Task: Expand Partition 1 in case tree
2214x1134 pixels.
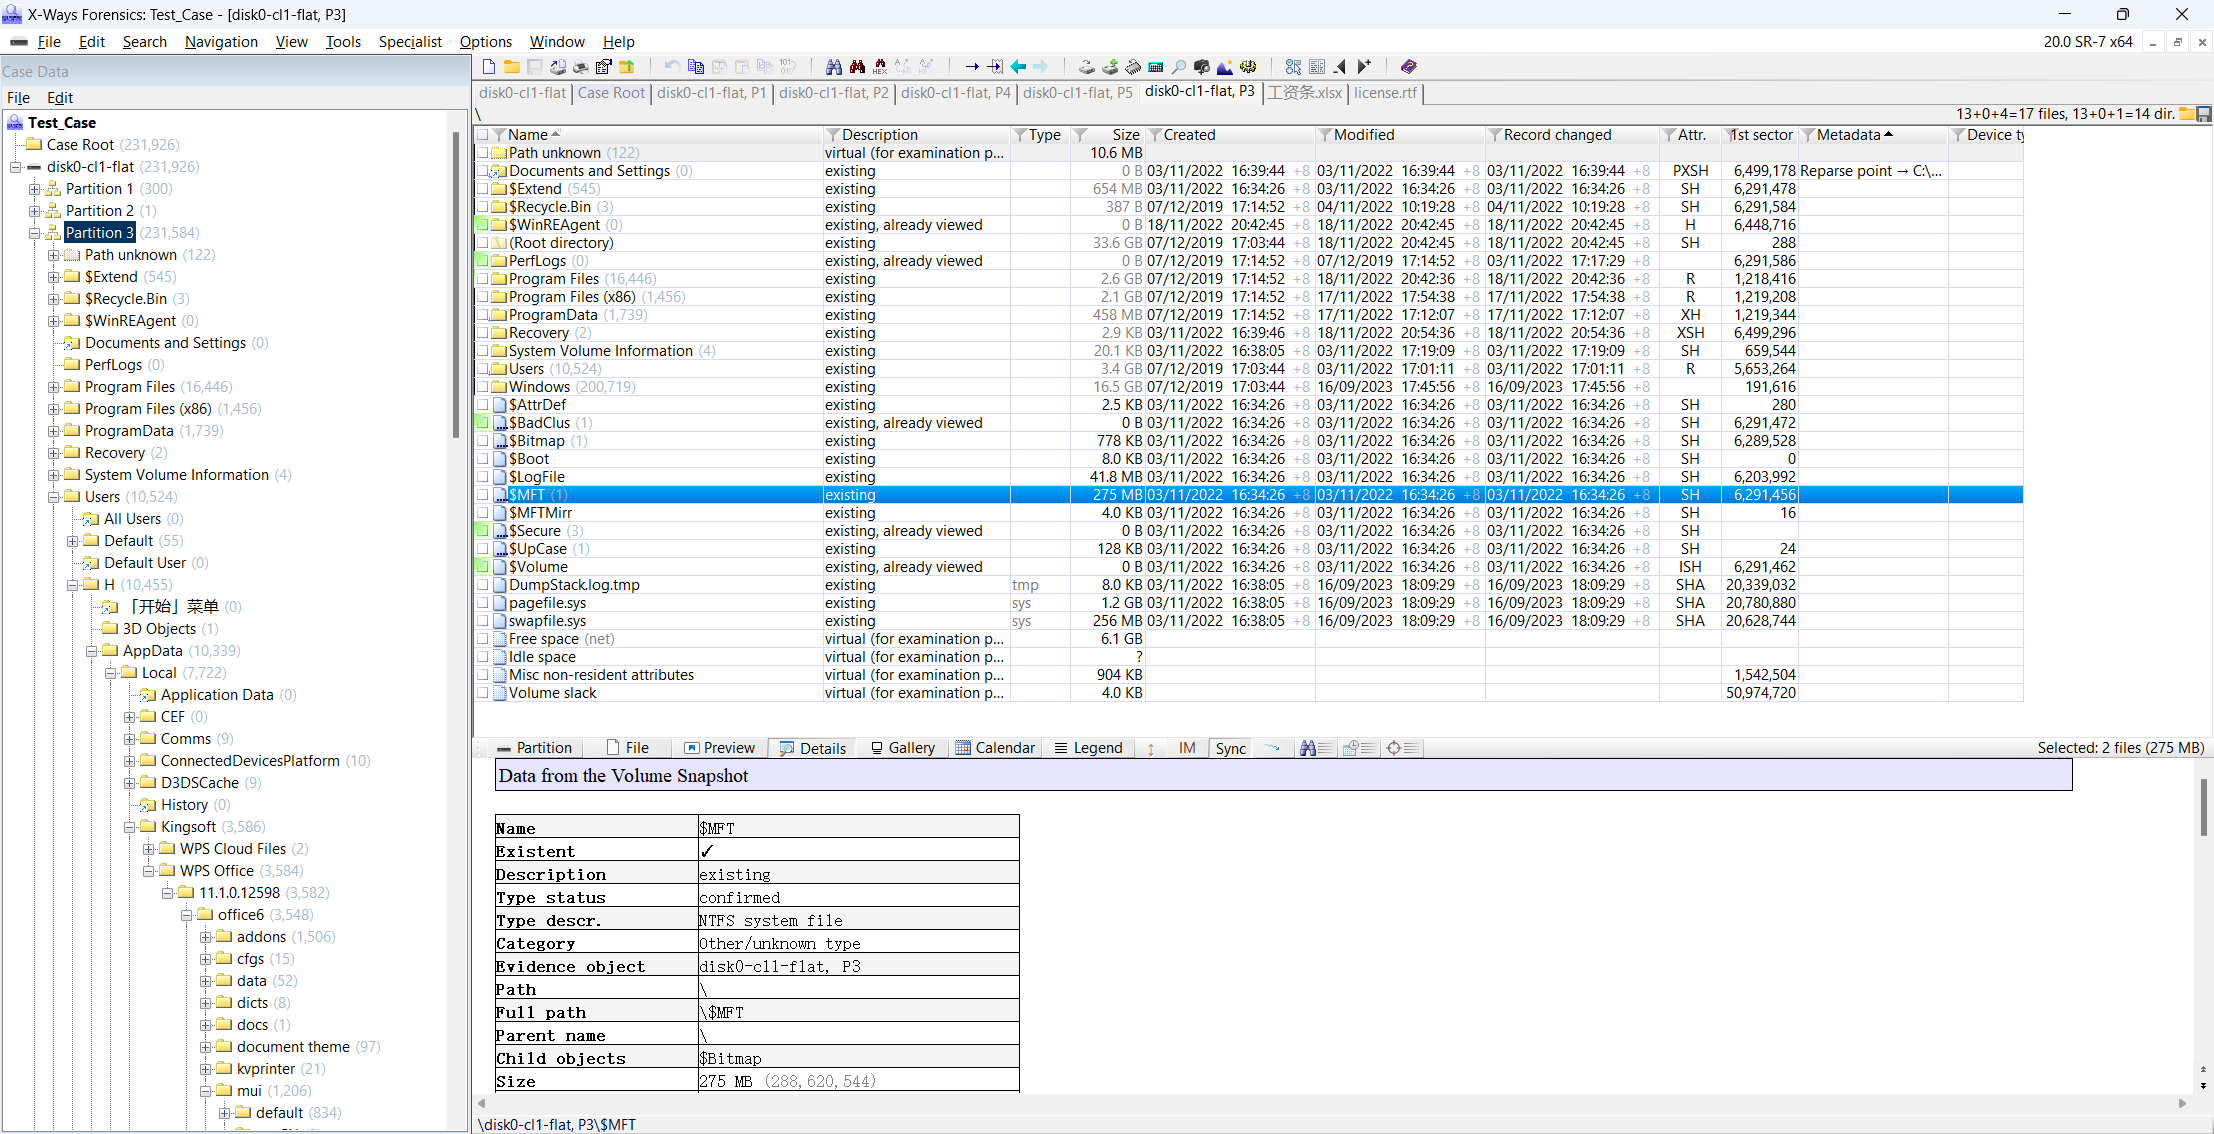Action: (x=35, y=189)
